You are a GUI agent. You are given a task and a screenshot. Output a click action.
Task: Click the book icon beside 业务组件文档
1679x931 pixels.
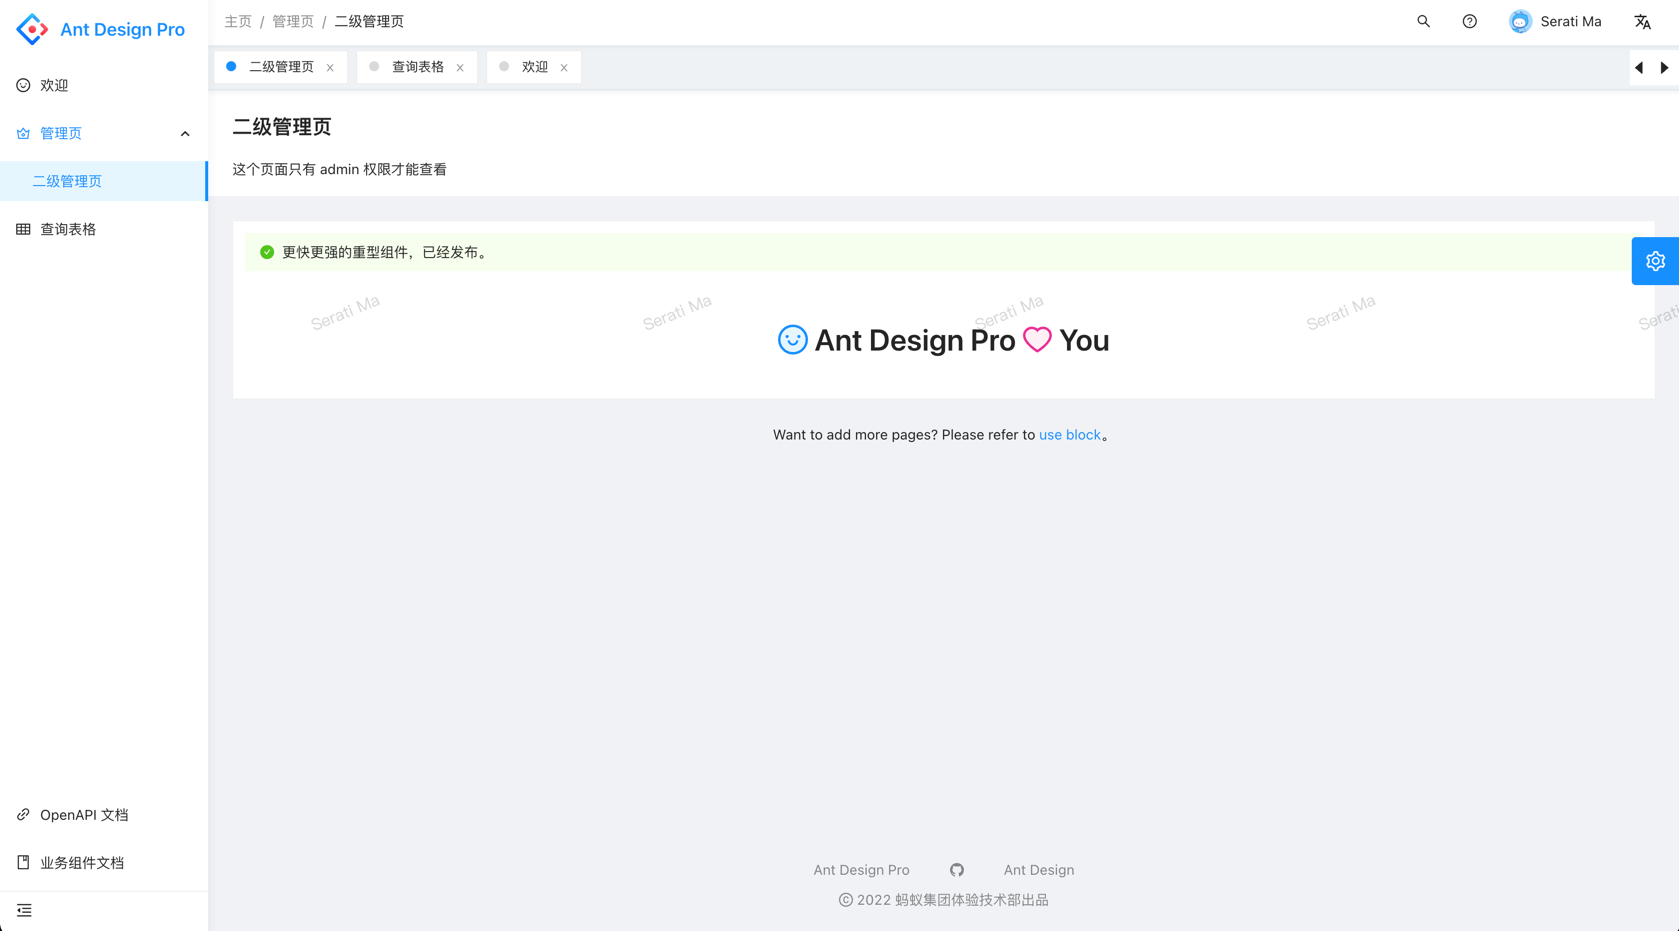[23, 862]
